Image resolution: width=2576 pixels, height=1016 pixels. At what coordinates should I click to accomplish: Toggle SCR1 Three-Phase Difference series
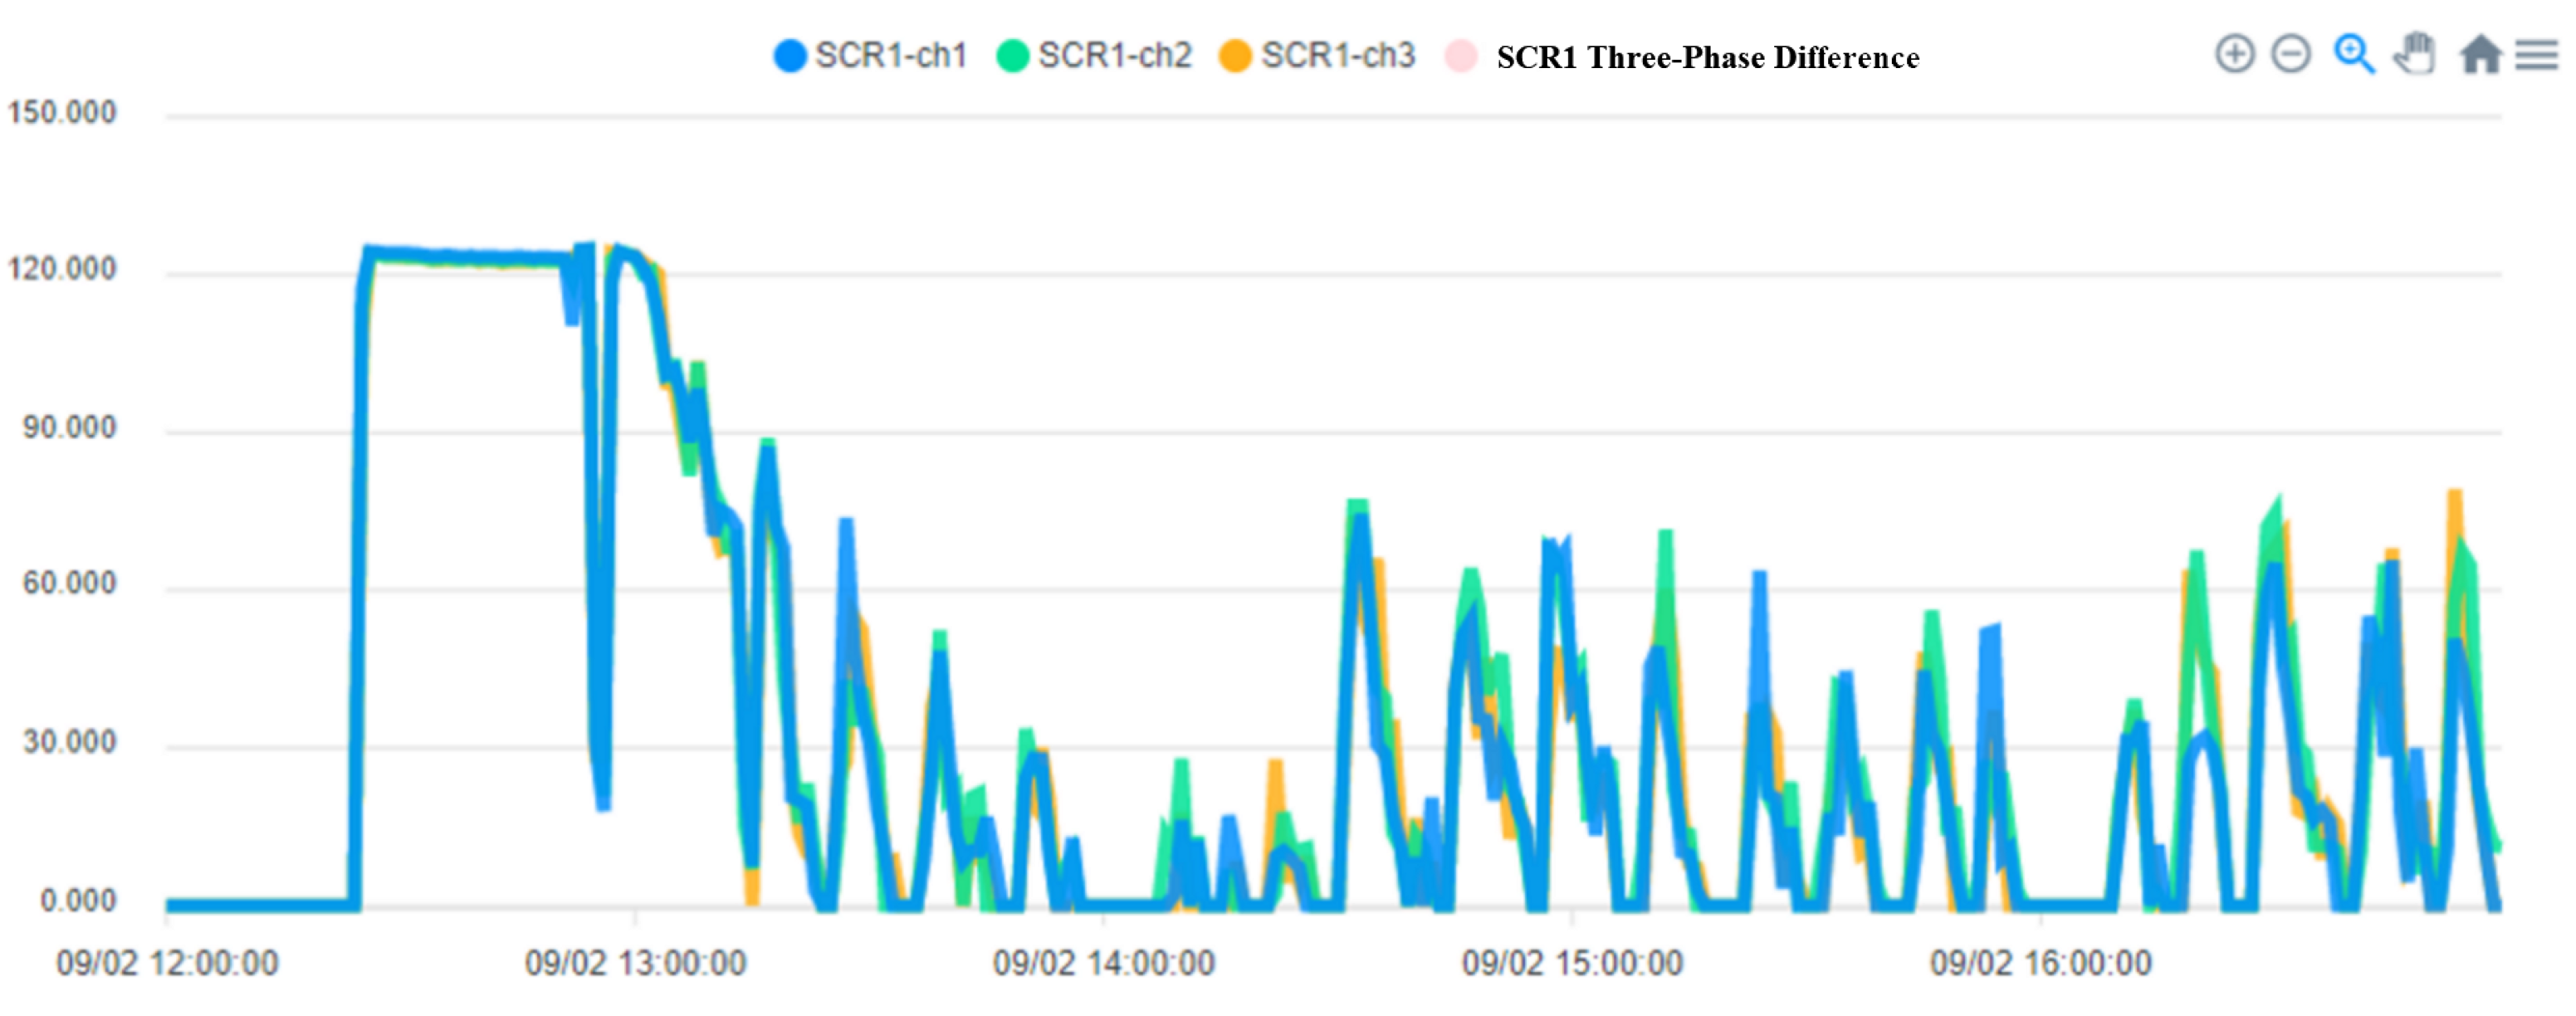(x=1707, y=57)
